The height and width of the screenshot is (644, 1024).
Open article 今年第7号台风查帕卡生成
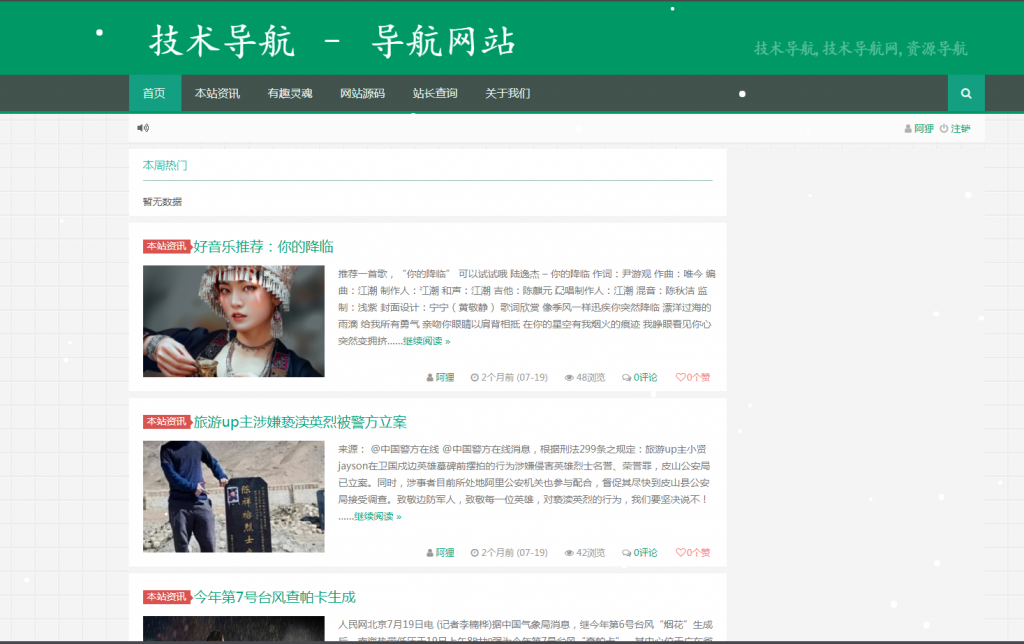pos(274,597)
